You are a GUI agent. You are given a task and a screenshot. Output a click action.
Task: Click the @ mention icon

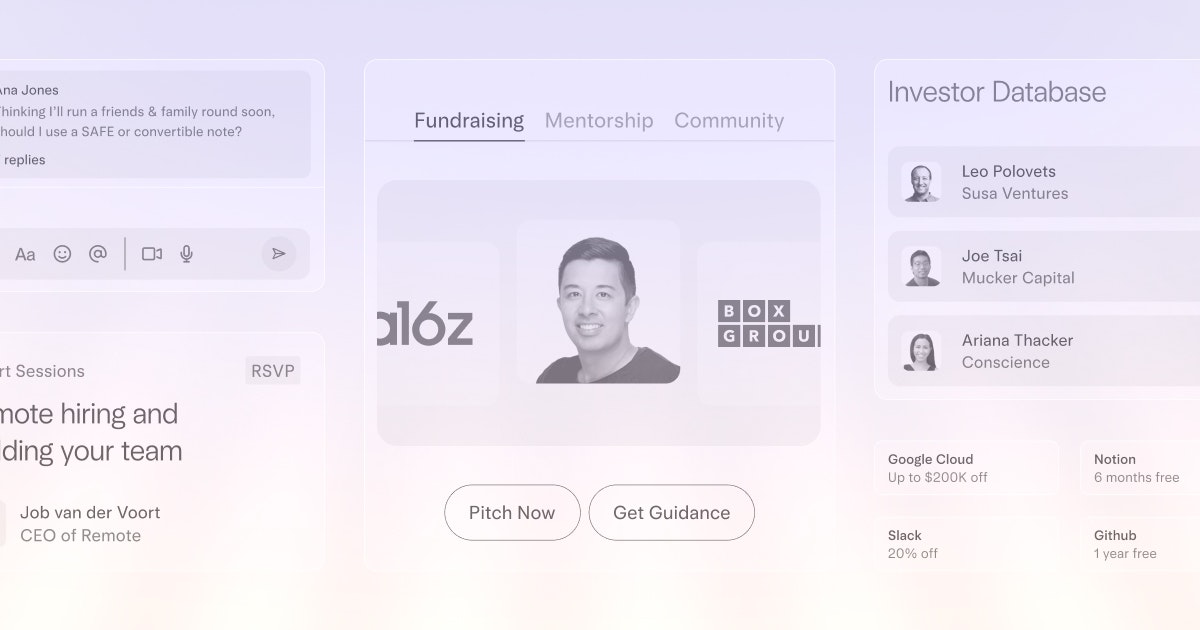pyautogui.click(x=97, y=254)
